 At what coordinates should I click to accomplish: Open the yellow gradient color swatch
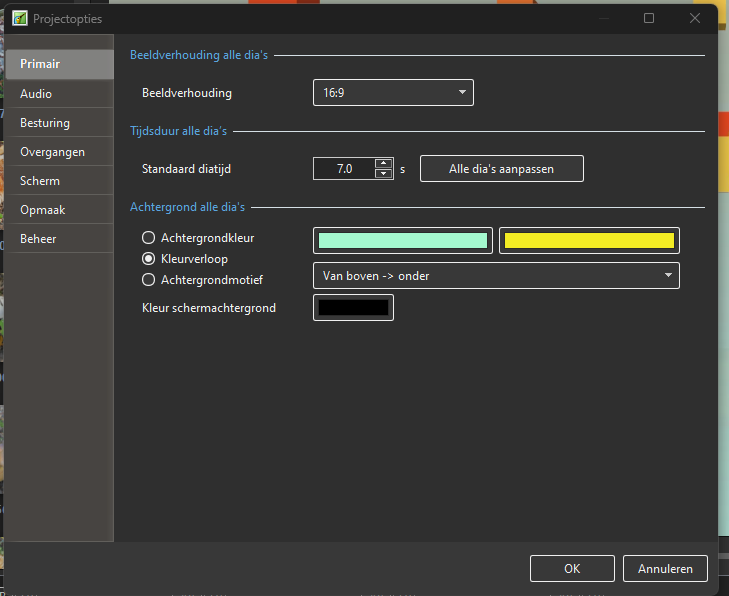coord(589,240)
